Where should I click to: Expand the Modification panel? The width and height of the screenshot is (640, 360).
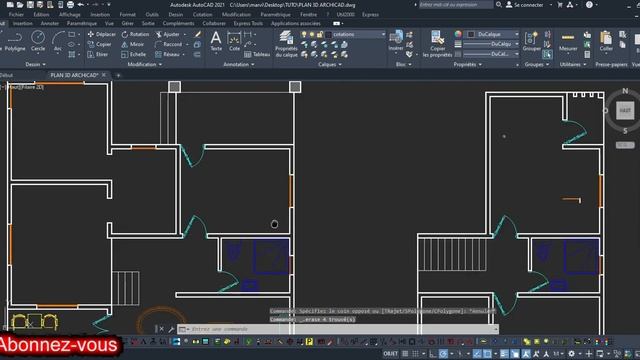tap(144, 64)
